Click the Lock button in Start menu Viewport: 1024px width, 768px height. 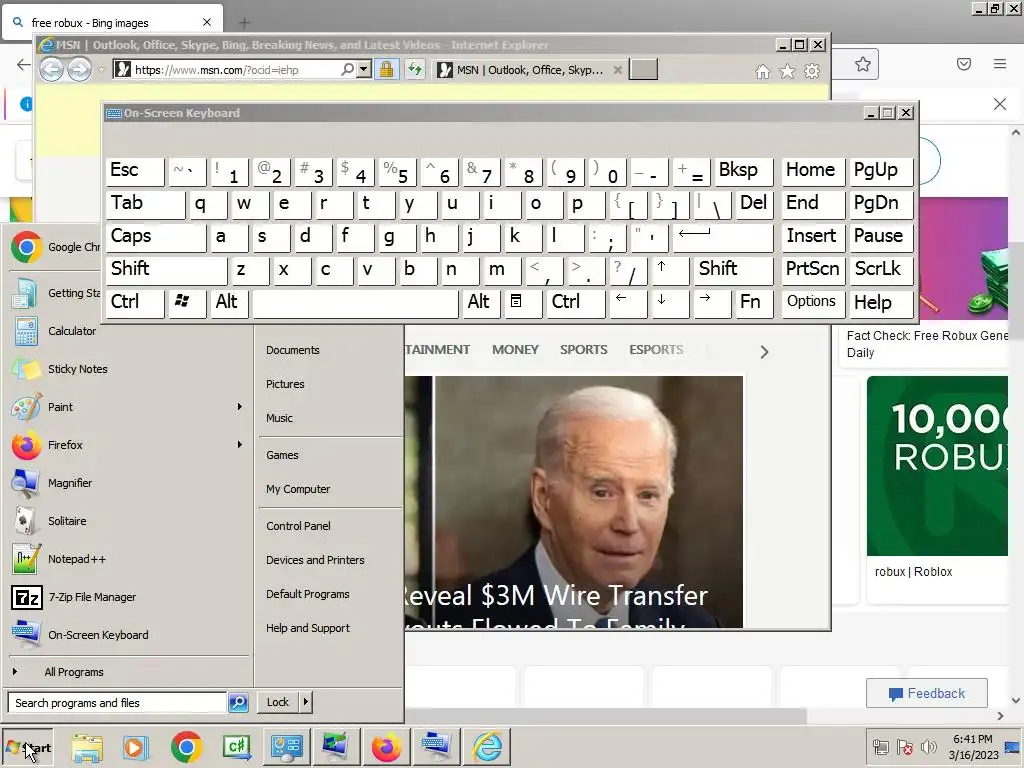[278, 702]
